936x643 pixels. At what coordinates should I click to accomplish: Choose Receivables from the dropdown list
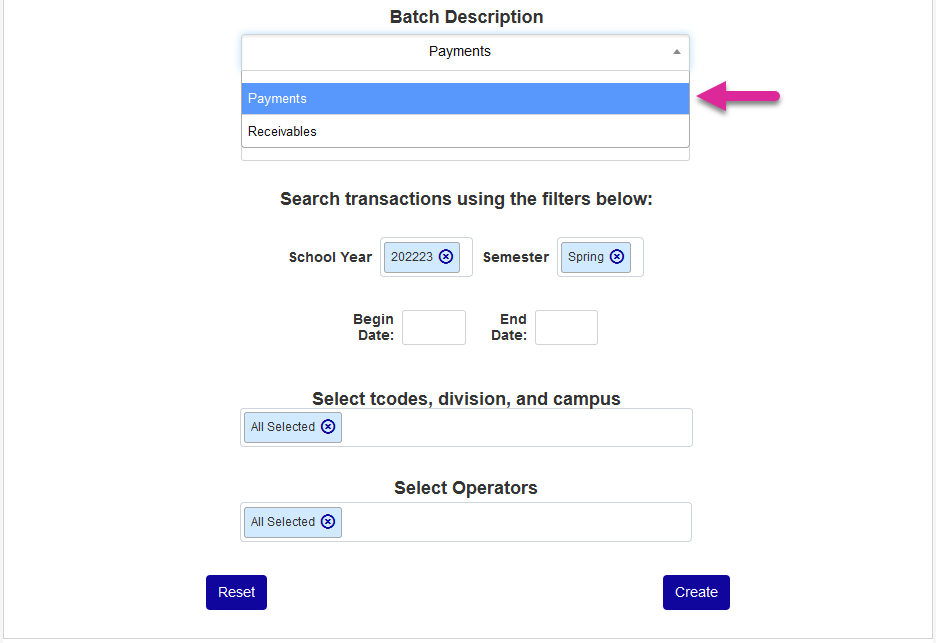click(465, 132)
